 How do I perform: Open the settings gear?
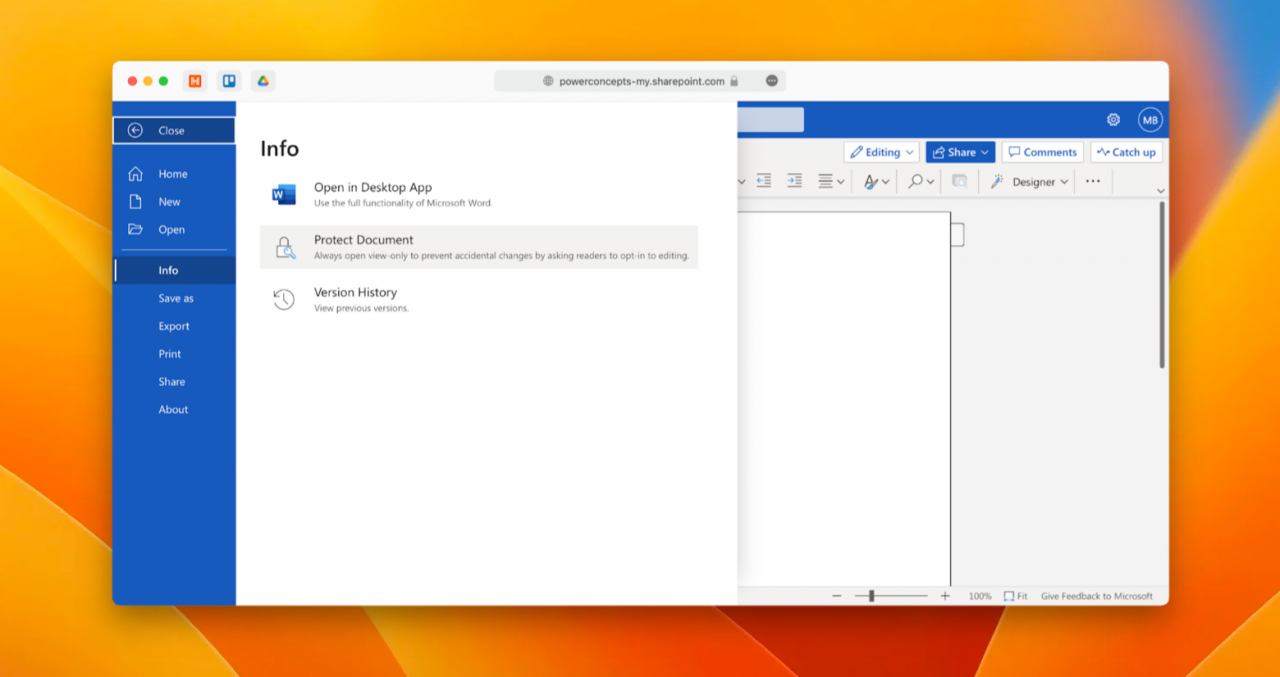[x=1113, y=120]
